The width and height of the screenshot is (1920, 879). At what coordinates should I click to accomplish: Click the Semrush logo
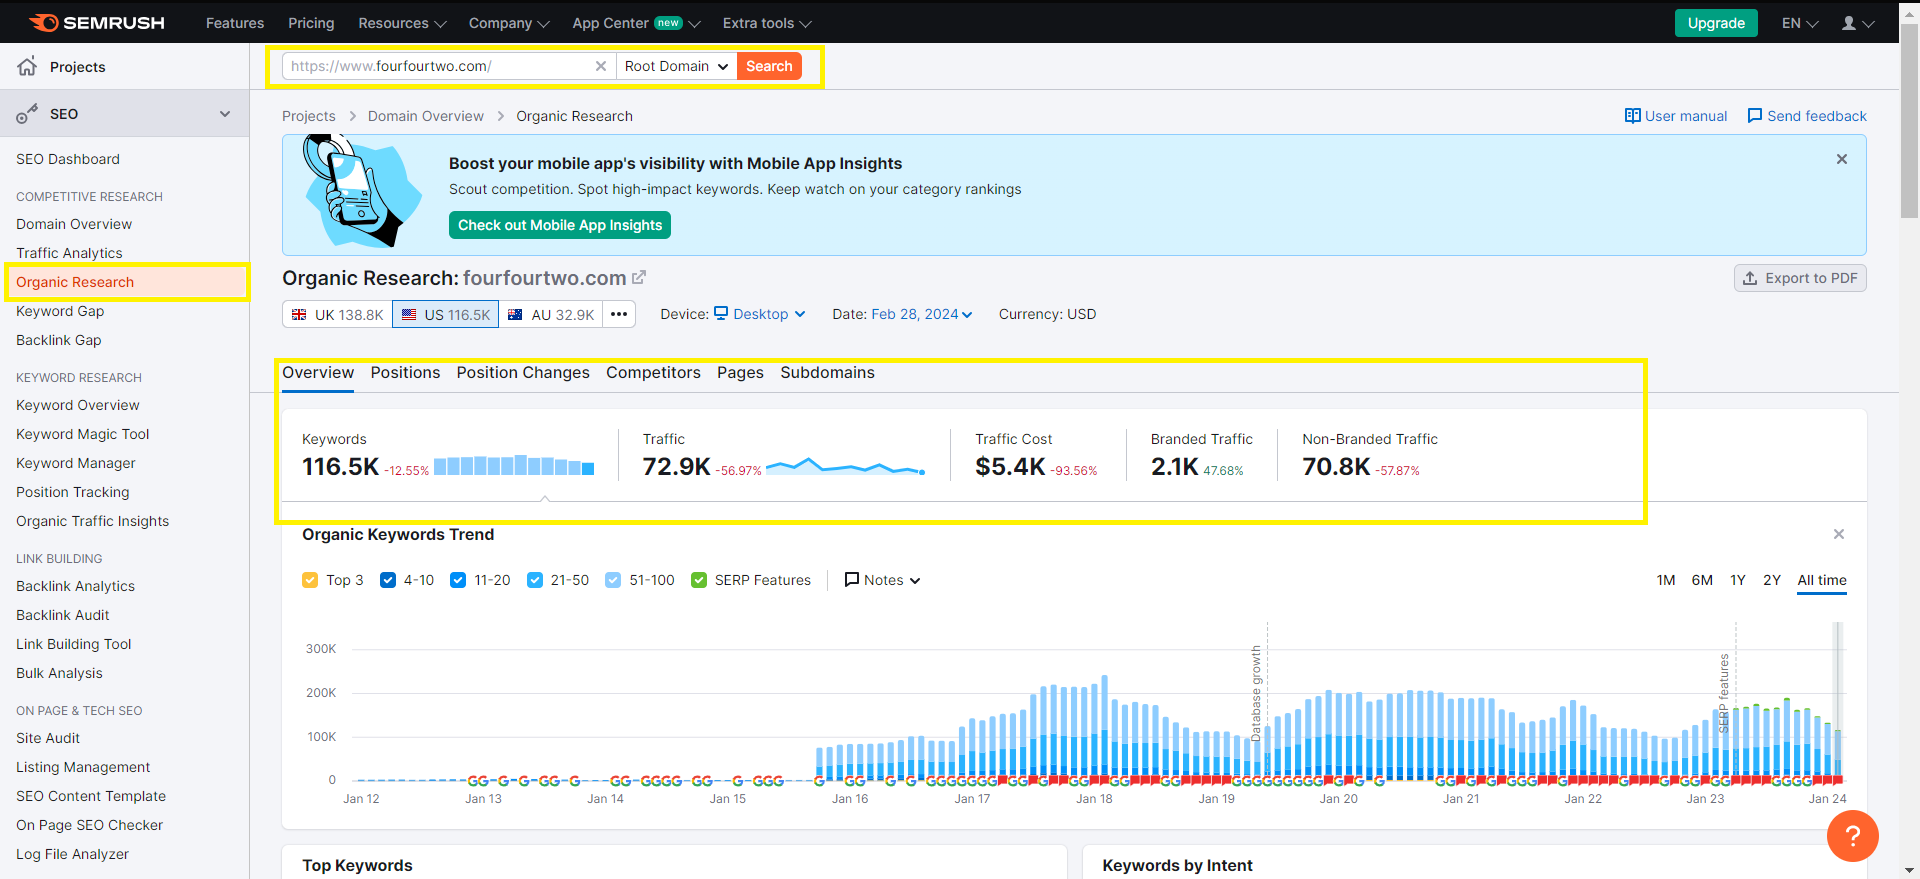click(97, 22)
